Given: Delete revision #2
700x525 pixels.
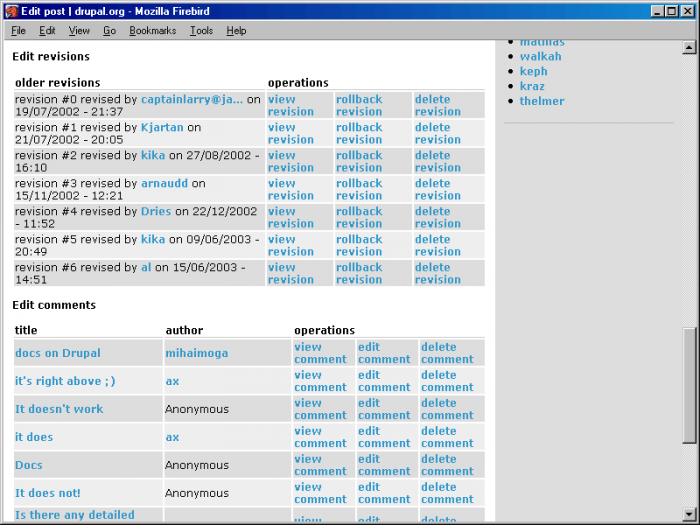Looking at the screenshot, I should click(438, 162).
